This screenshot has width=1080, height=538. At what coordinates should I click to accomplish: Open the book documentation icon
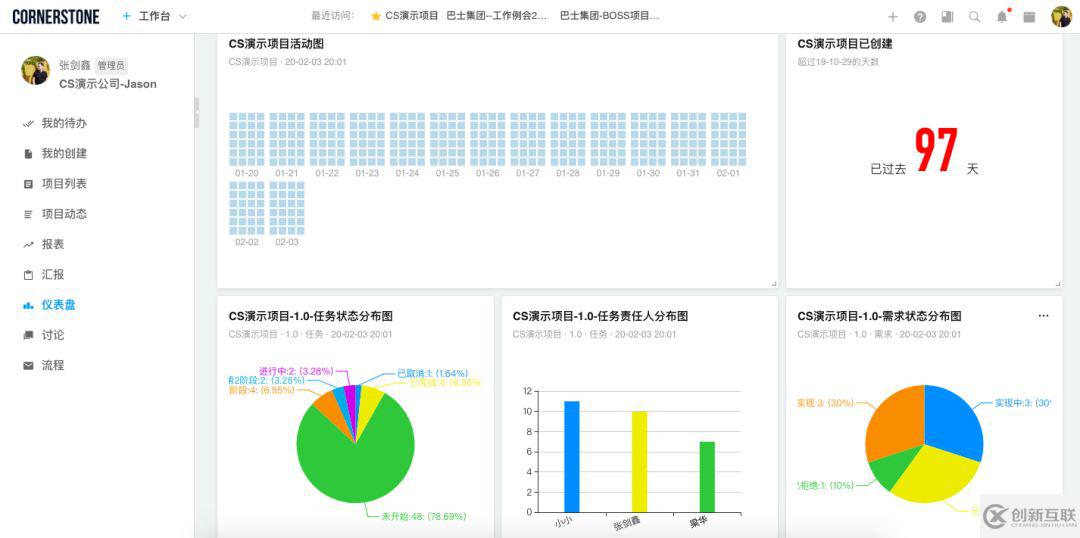[x=948, y=17]
